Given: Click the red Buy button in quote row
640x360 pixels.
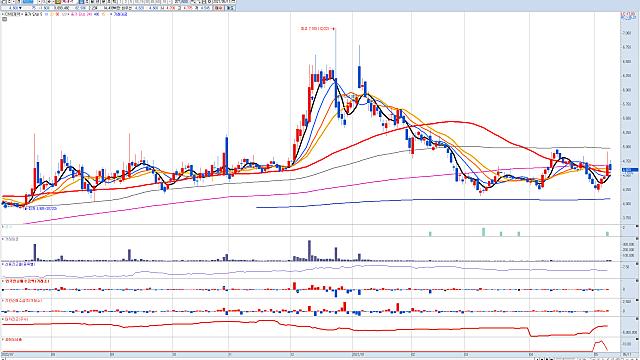Looking at the screenshot, I should coord(219,8).
